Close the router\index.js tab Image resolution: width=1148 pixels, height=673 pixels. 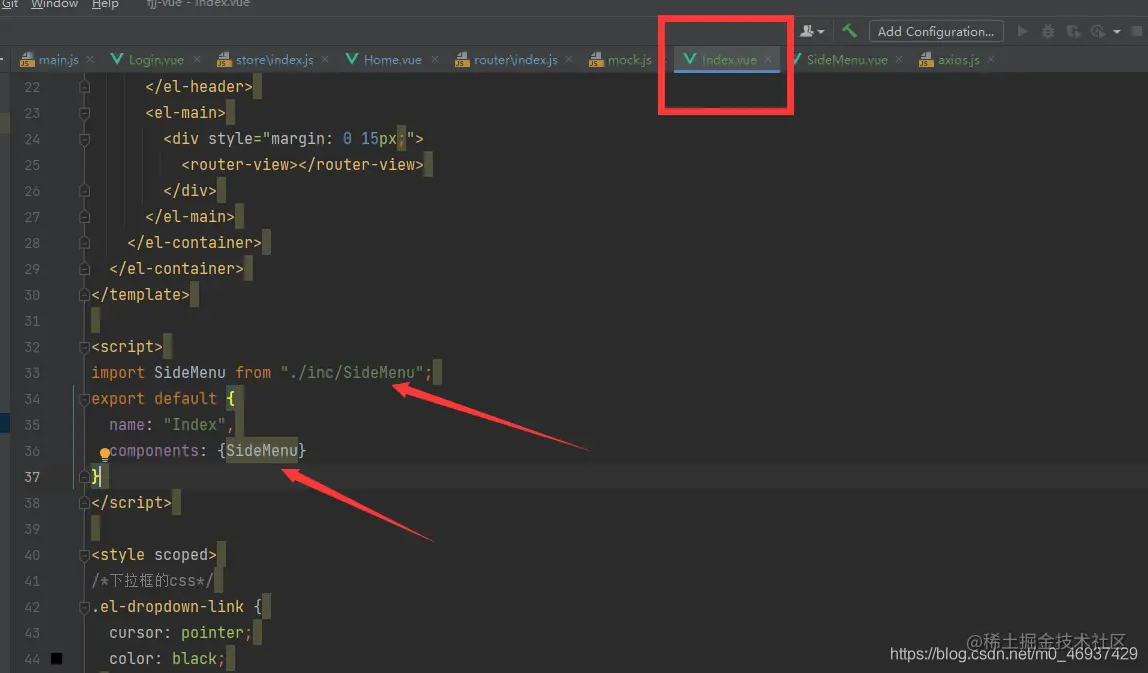click(x=569, y=60)
